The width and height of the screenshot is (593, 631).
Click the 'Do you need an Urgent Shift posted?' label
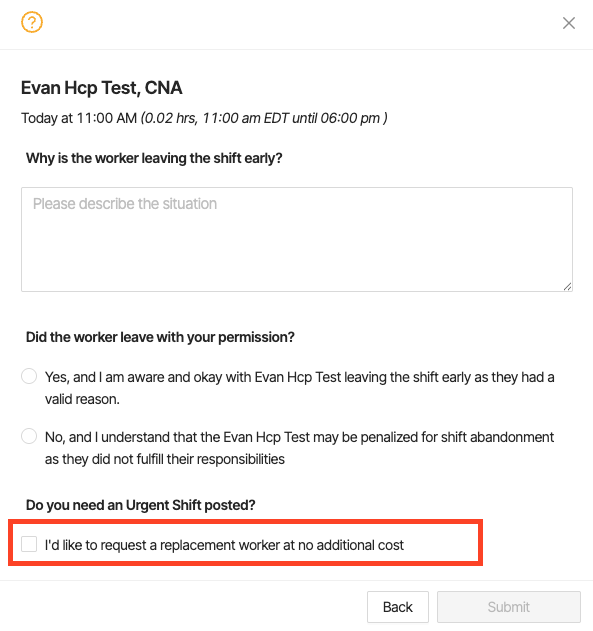click(x=140, y=505)
